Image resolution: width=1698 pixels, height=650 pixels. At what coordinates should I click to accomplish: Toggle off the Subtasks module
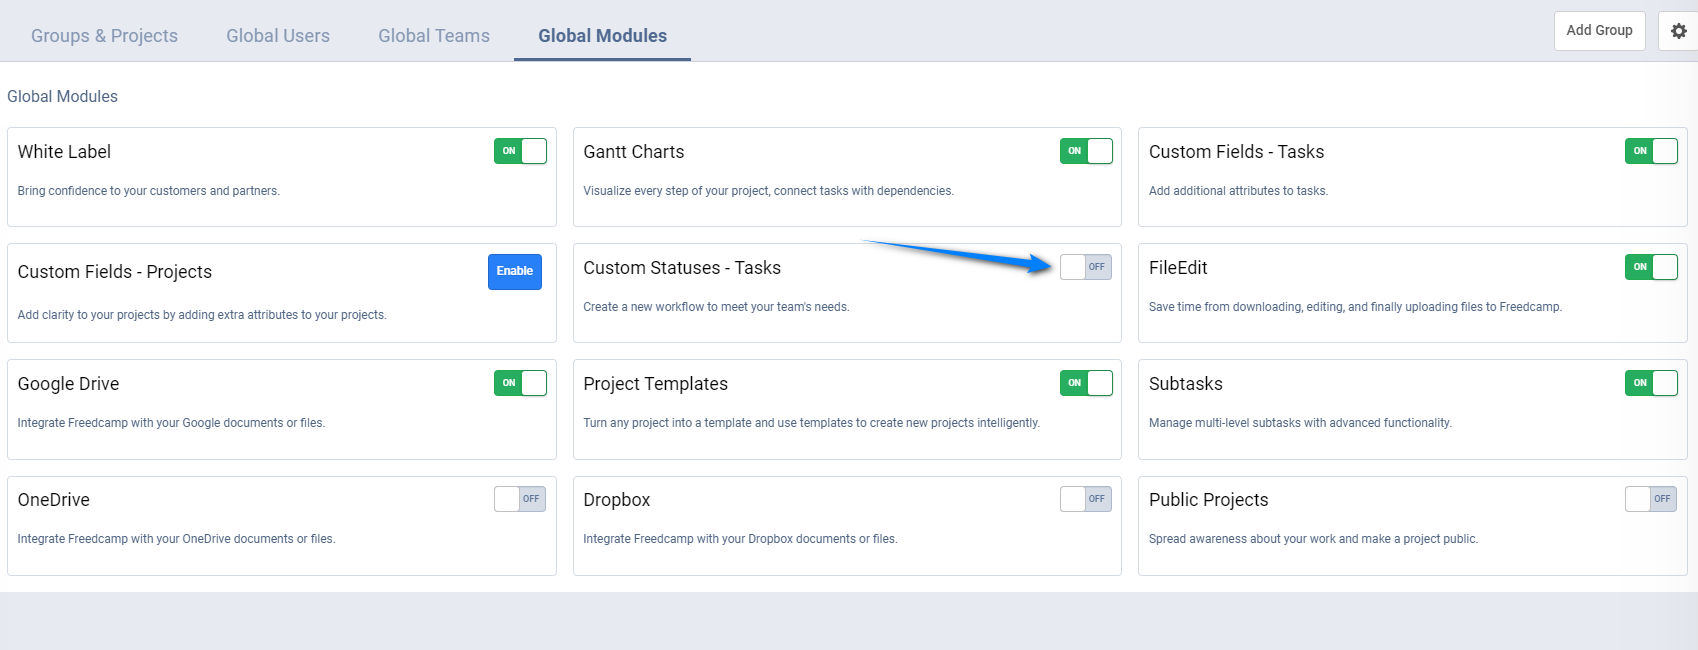pyautogui.click(x=1651, y=383)
